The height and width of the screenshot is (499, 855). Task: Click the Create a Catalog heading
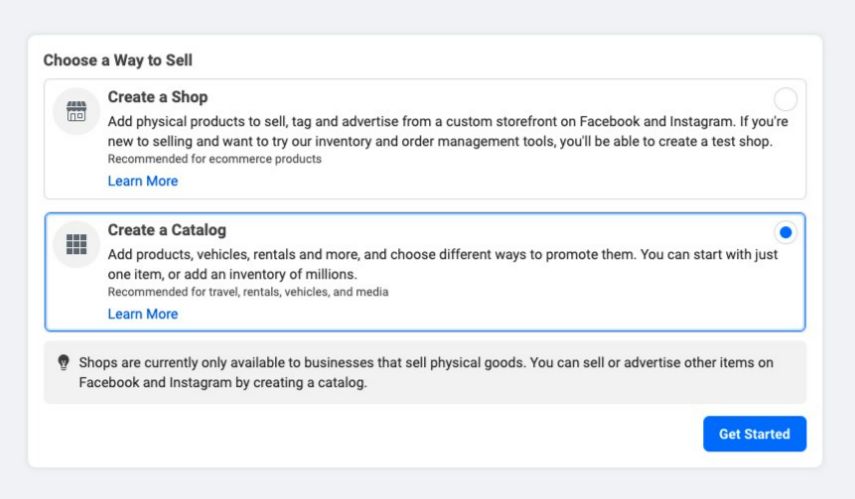(x=167, y=230)
